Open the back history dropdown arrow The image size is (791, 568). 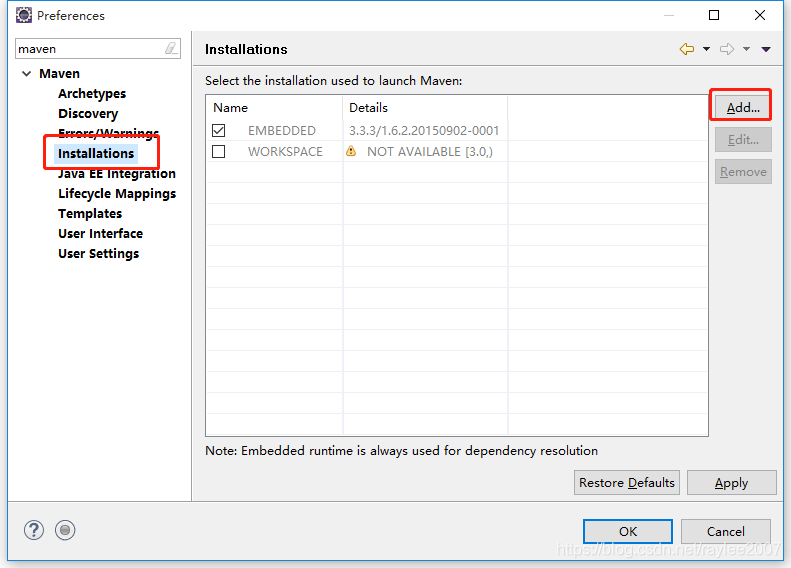coord(706,49)
